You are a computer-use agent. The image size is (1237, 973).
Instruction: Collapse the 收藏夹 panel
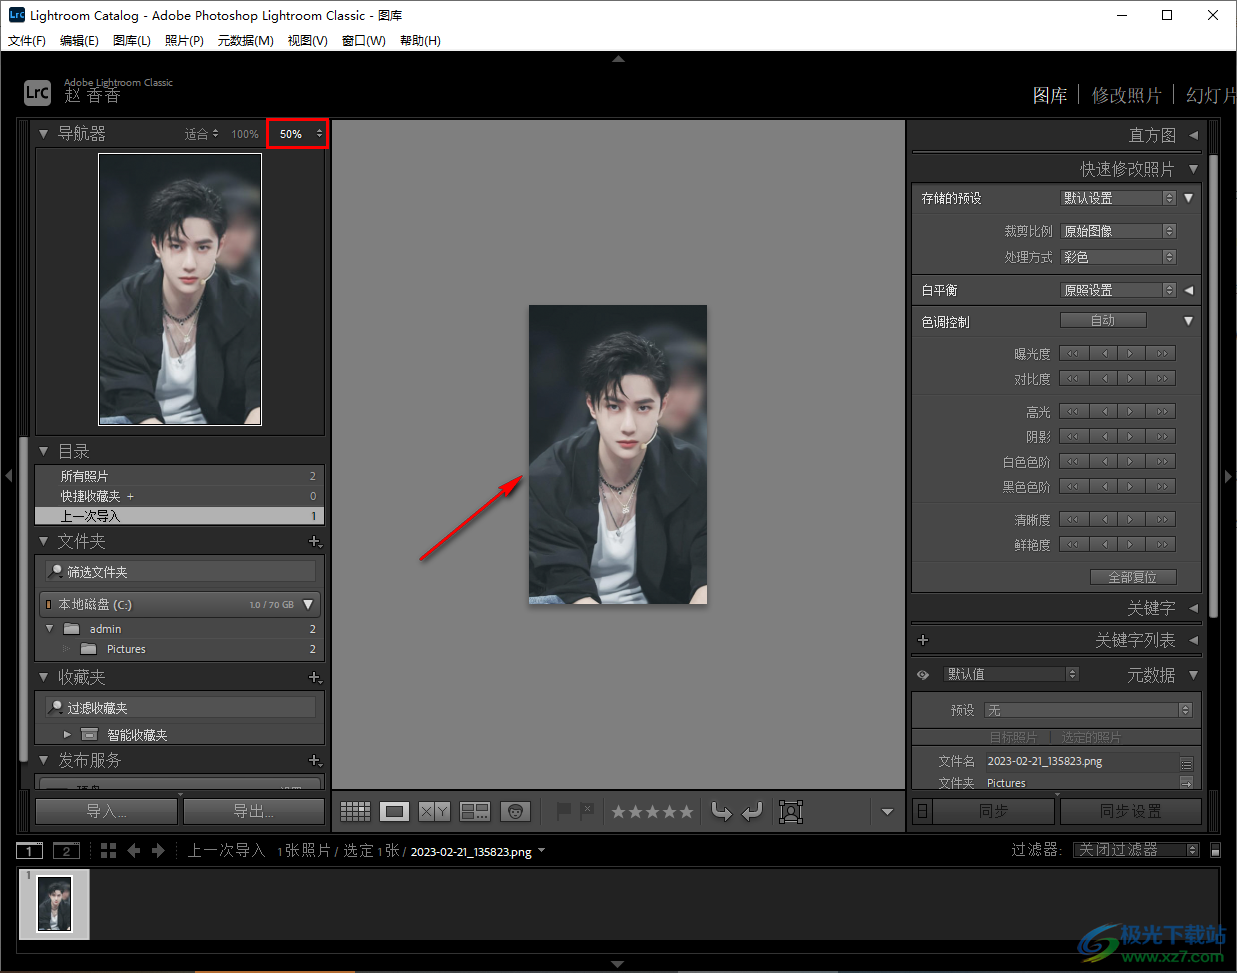[x=43, y=677]
